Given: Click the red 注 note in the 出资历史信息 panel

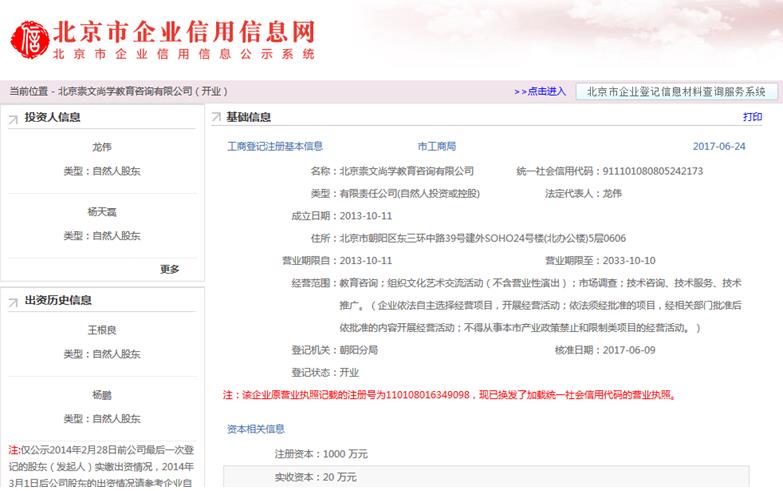Looking at the screenshot, I should point(101,467).
